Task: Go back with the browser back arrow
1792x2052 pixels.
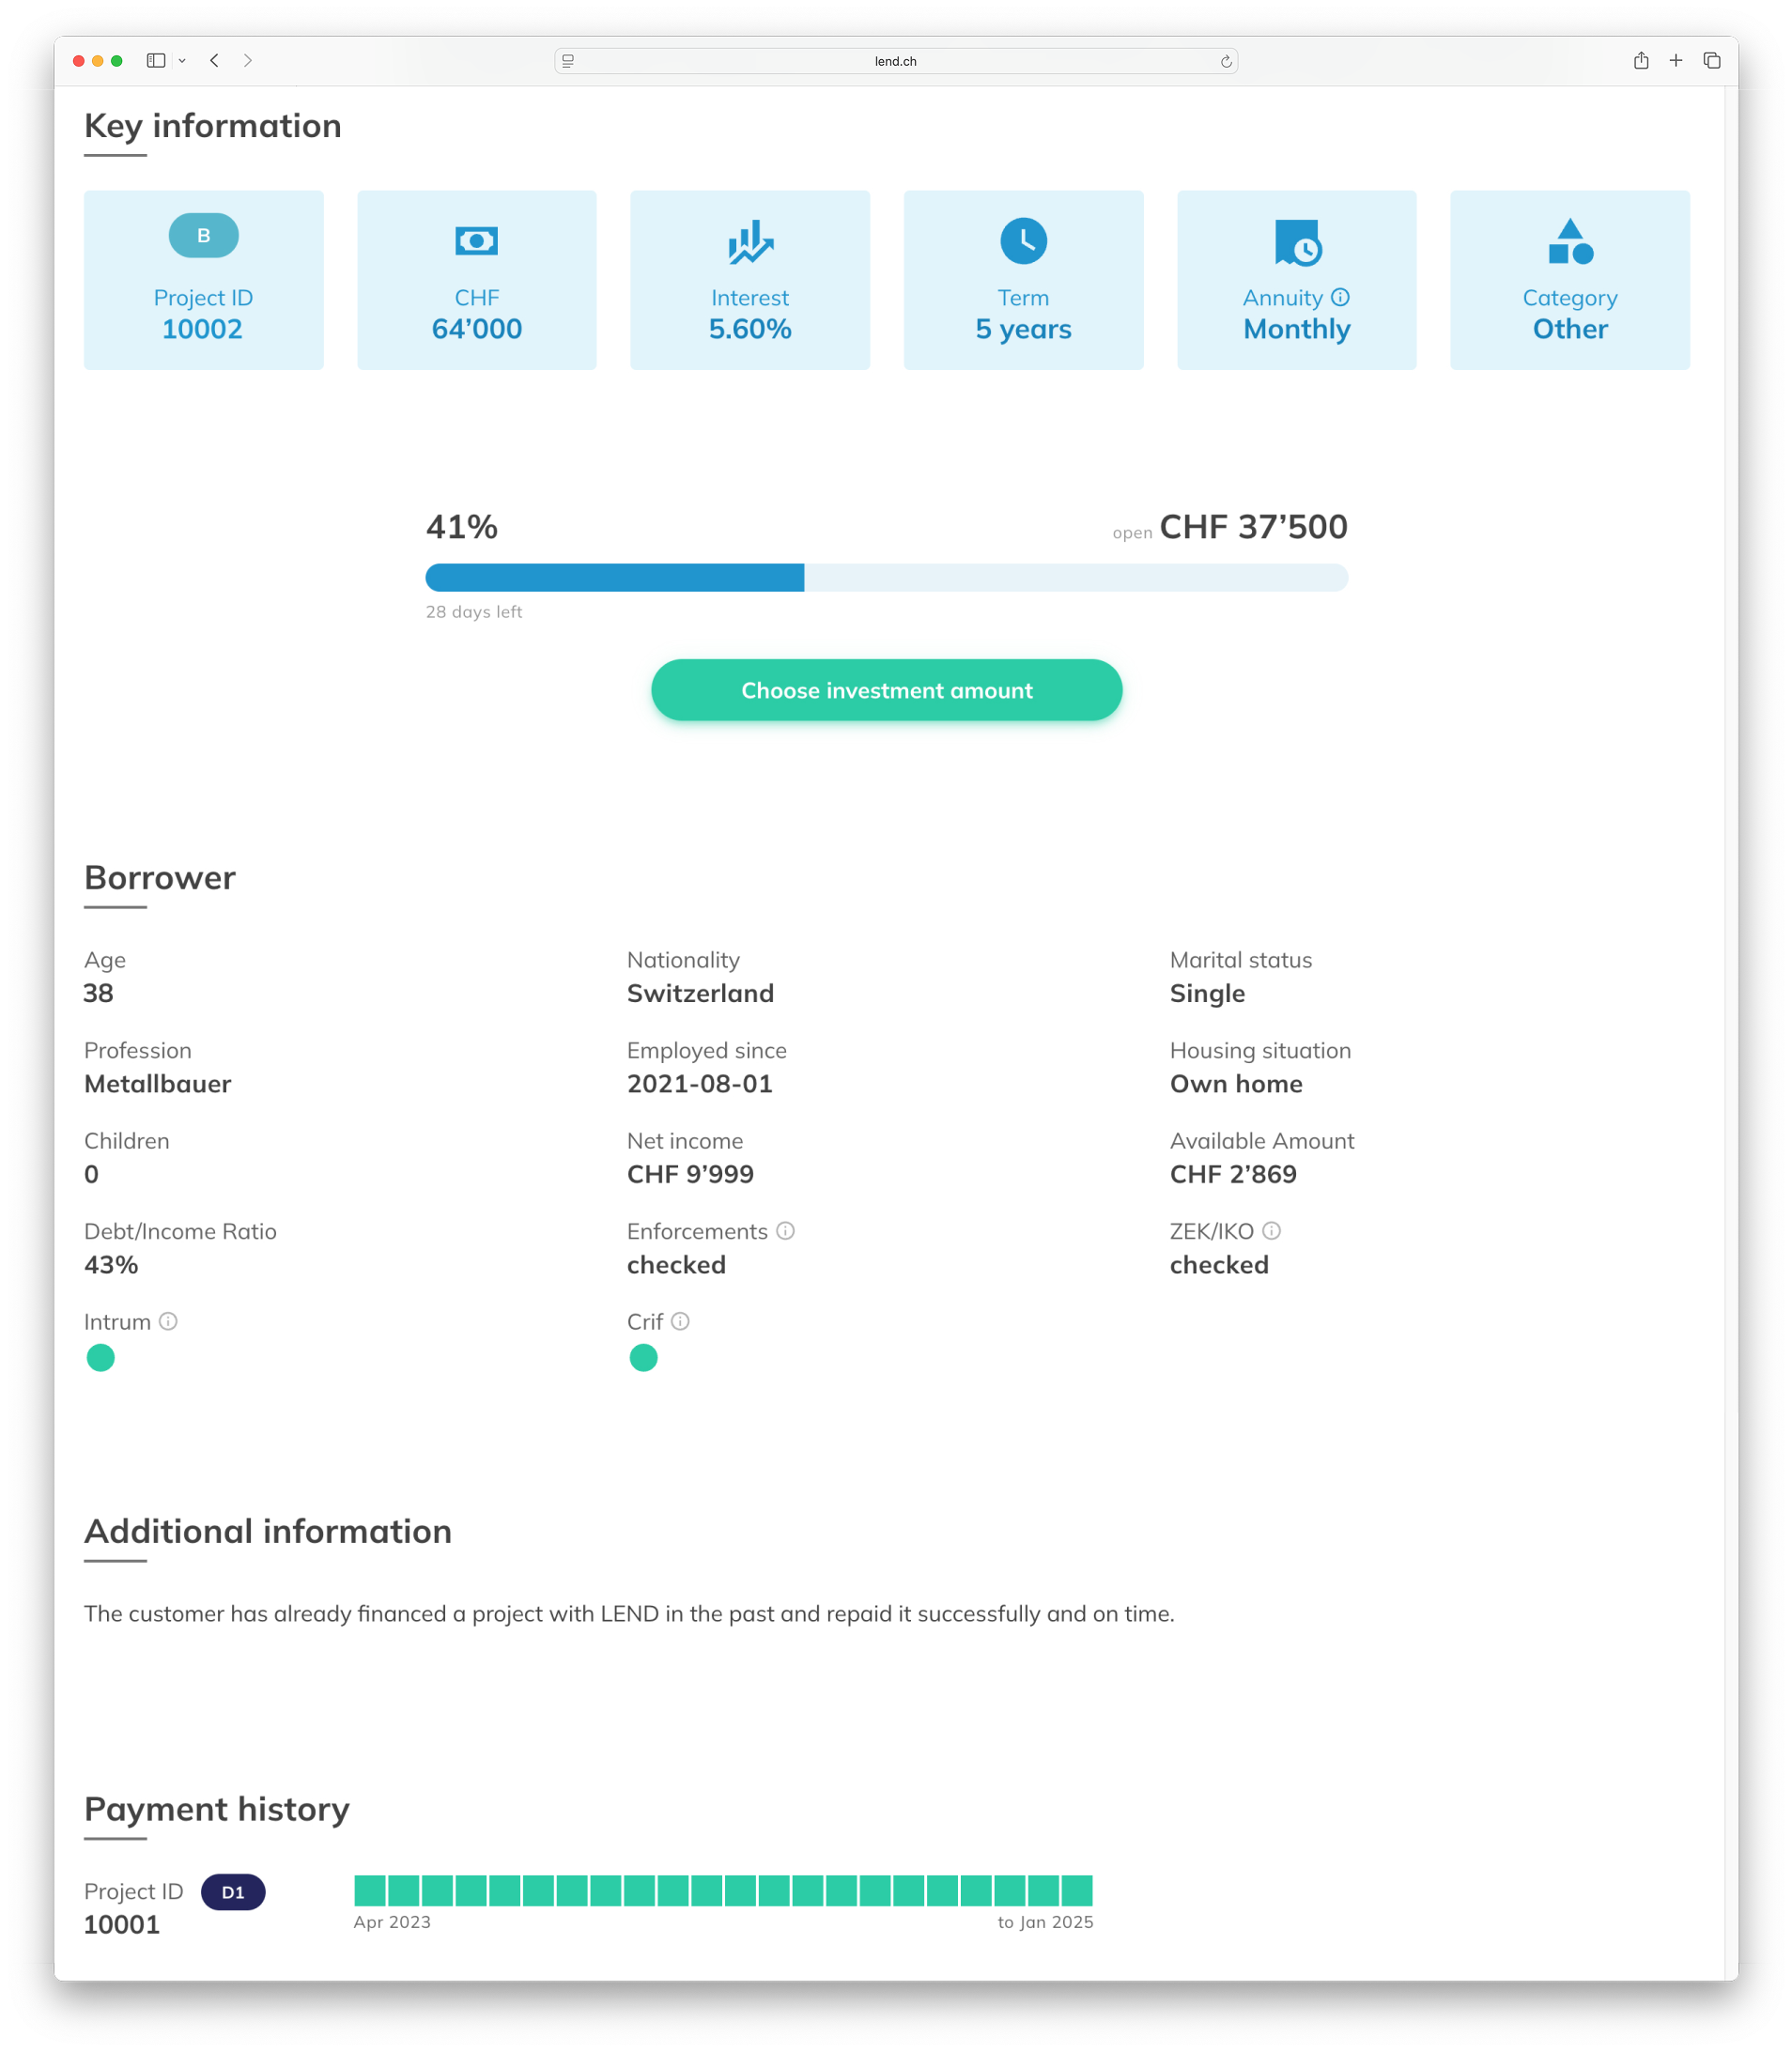Action: pos(214,61)
